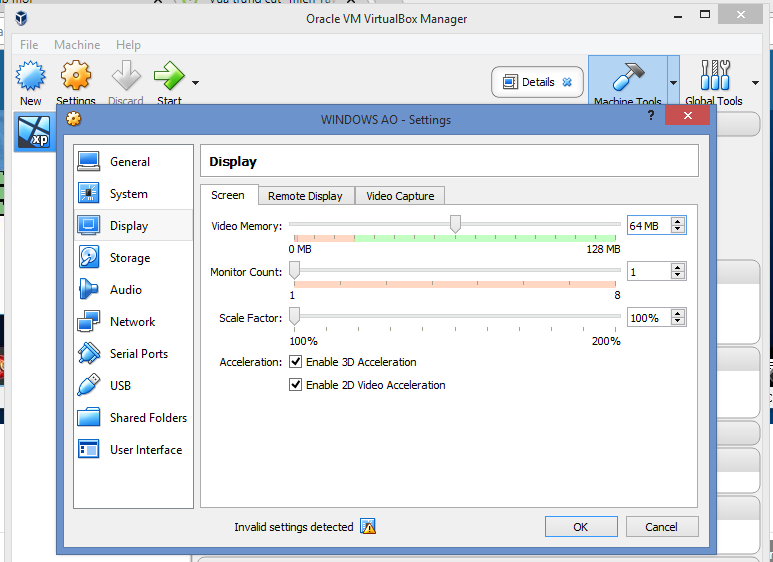Open the General settings category
Image resolution: width=773 pixels, height=562 pixels.
pos(133,162)
